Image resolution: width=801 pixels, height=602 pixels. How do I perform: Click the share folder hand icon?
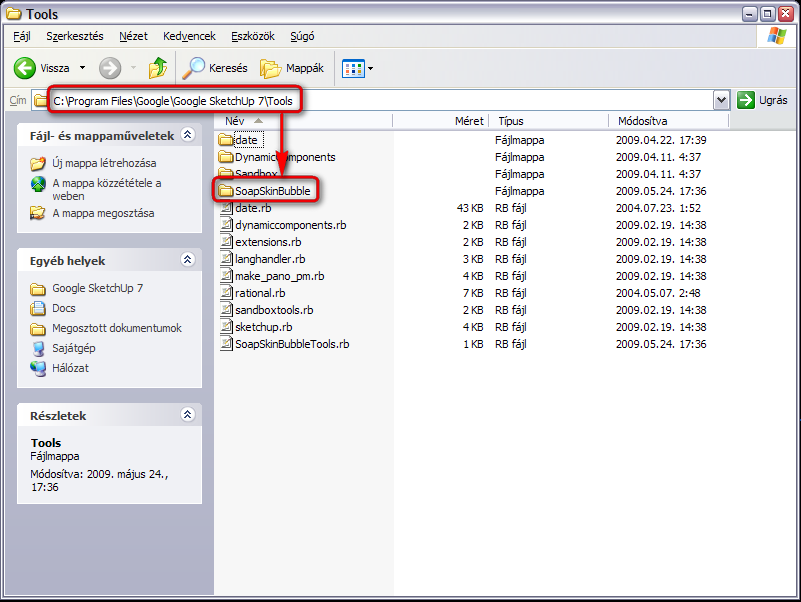click(38, 213)
